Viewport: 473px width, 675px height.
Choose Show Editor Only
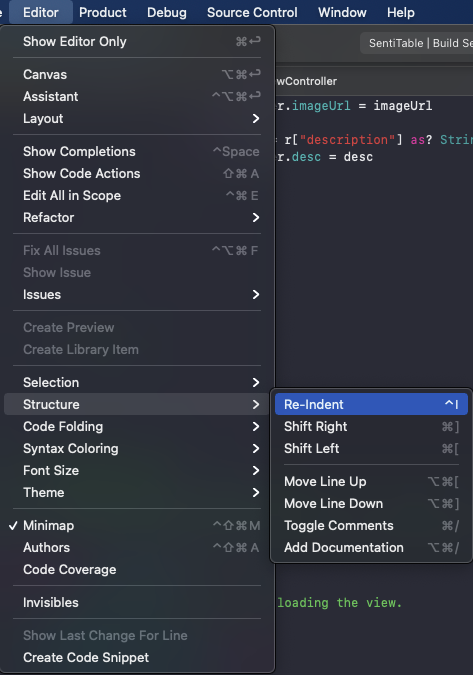click(139, 42)
